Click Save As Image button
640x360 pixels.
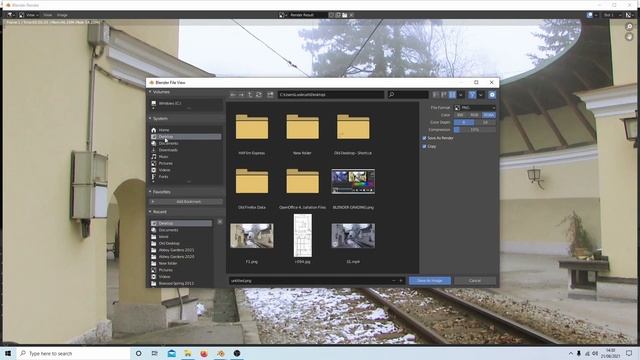430,280
